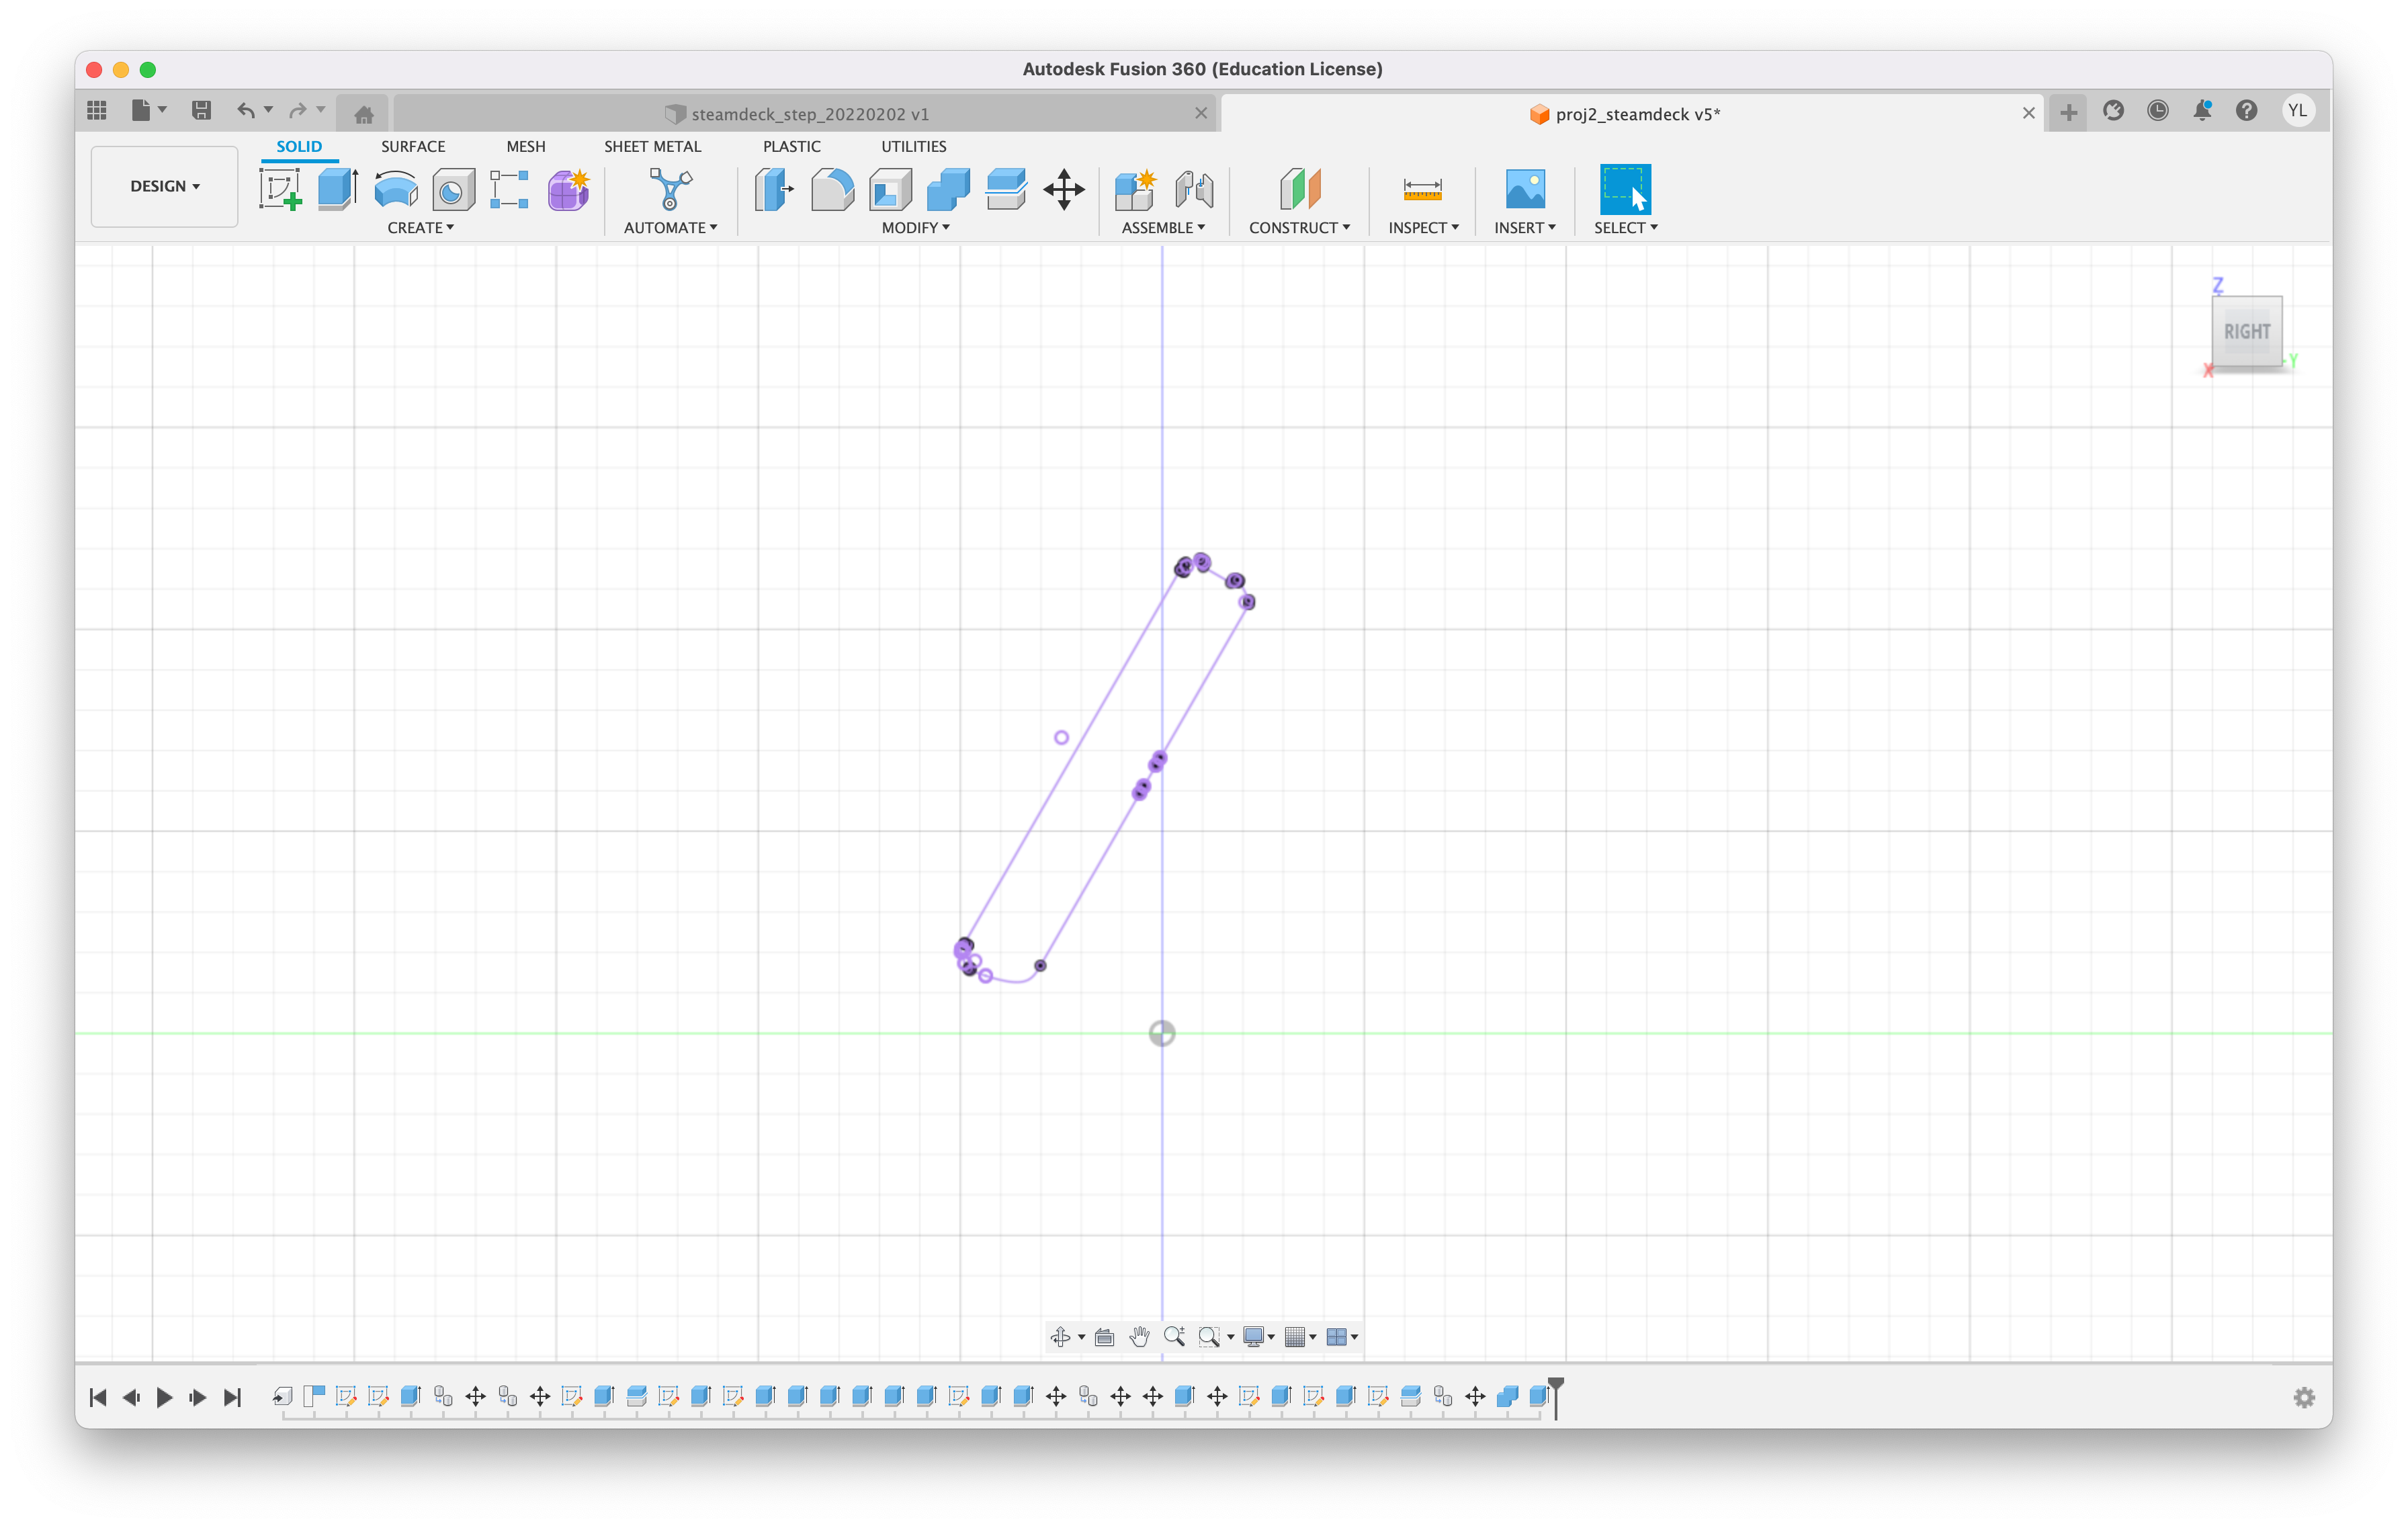Switch to the SURFACE tab
Screen dimensions: 2408x1528
pos(413,146)
